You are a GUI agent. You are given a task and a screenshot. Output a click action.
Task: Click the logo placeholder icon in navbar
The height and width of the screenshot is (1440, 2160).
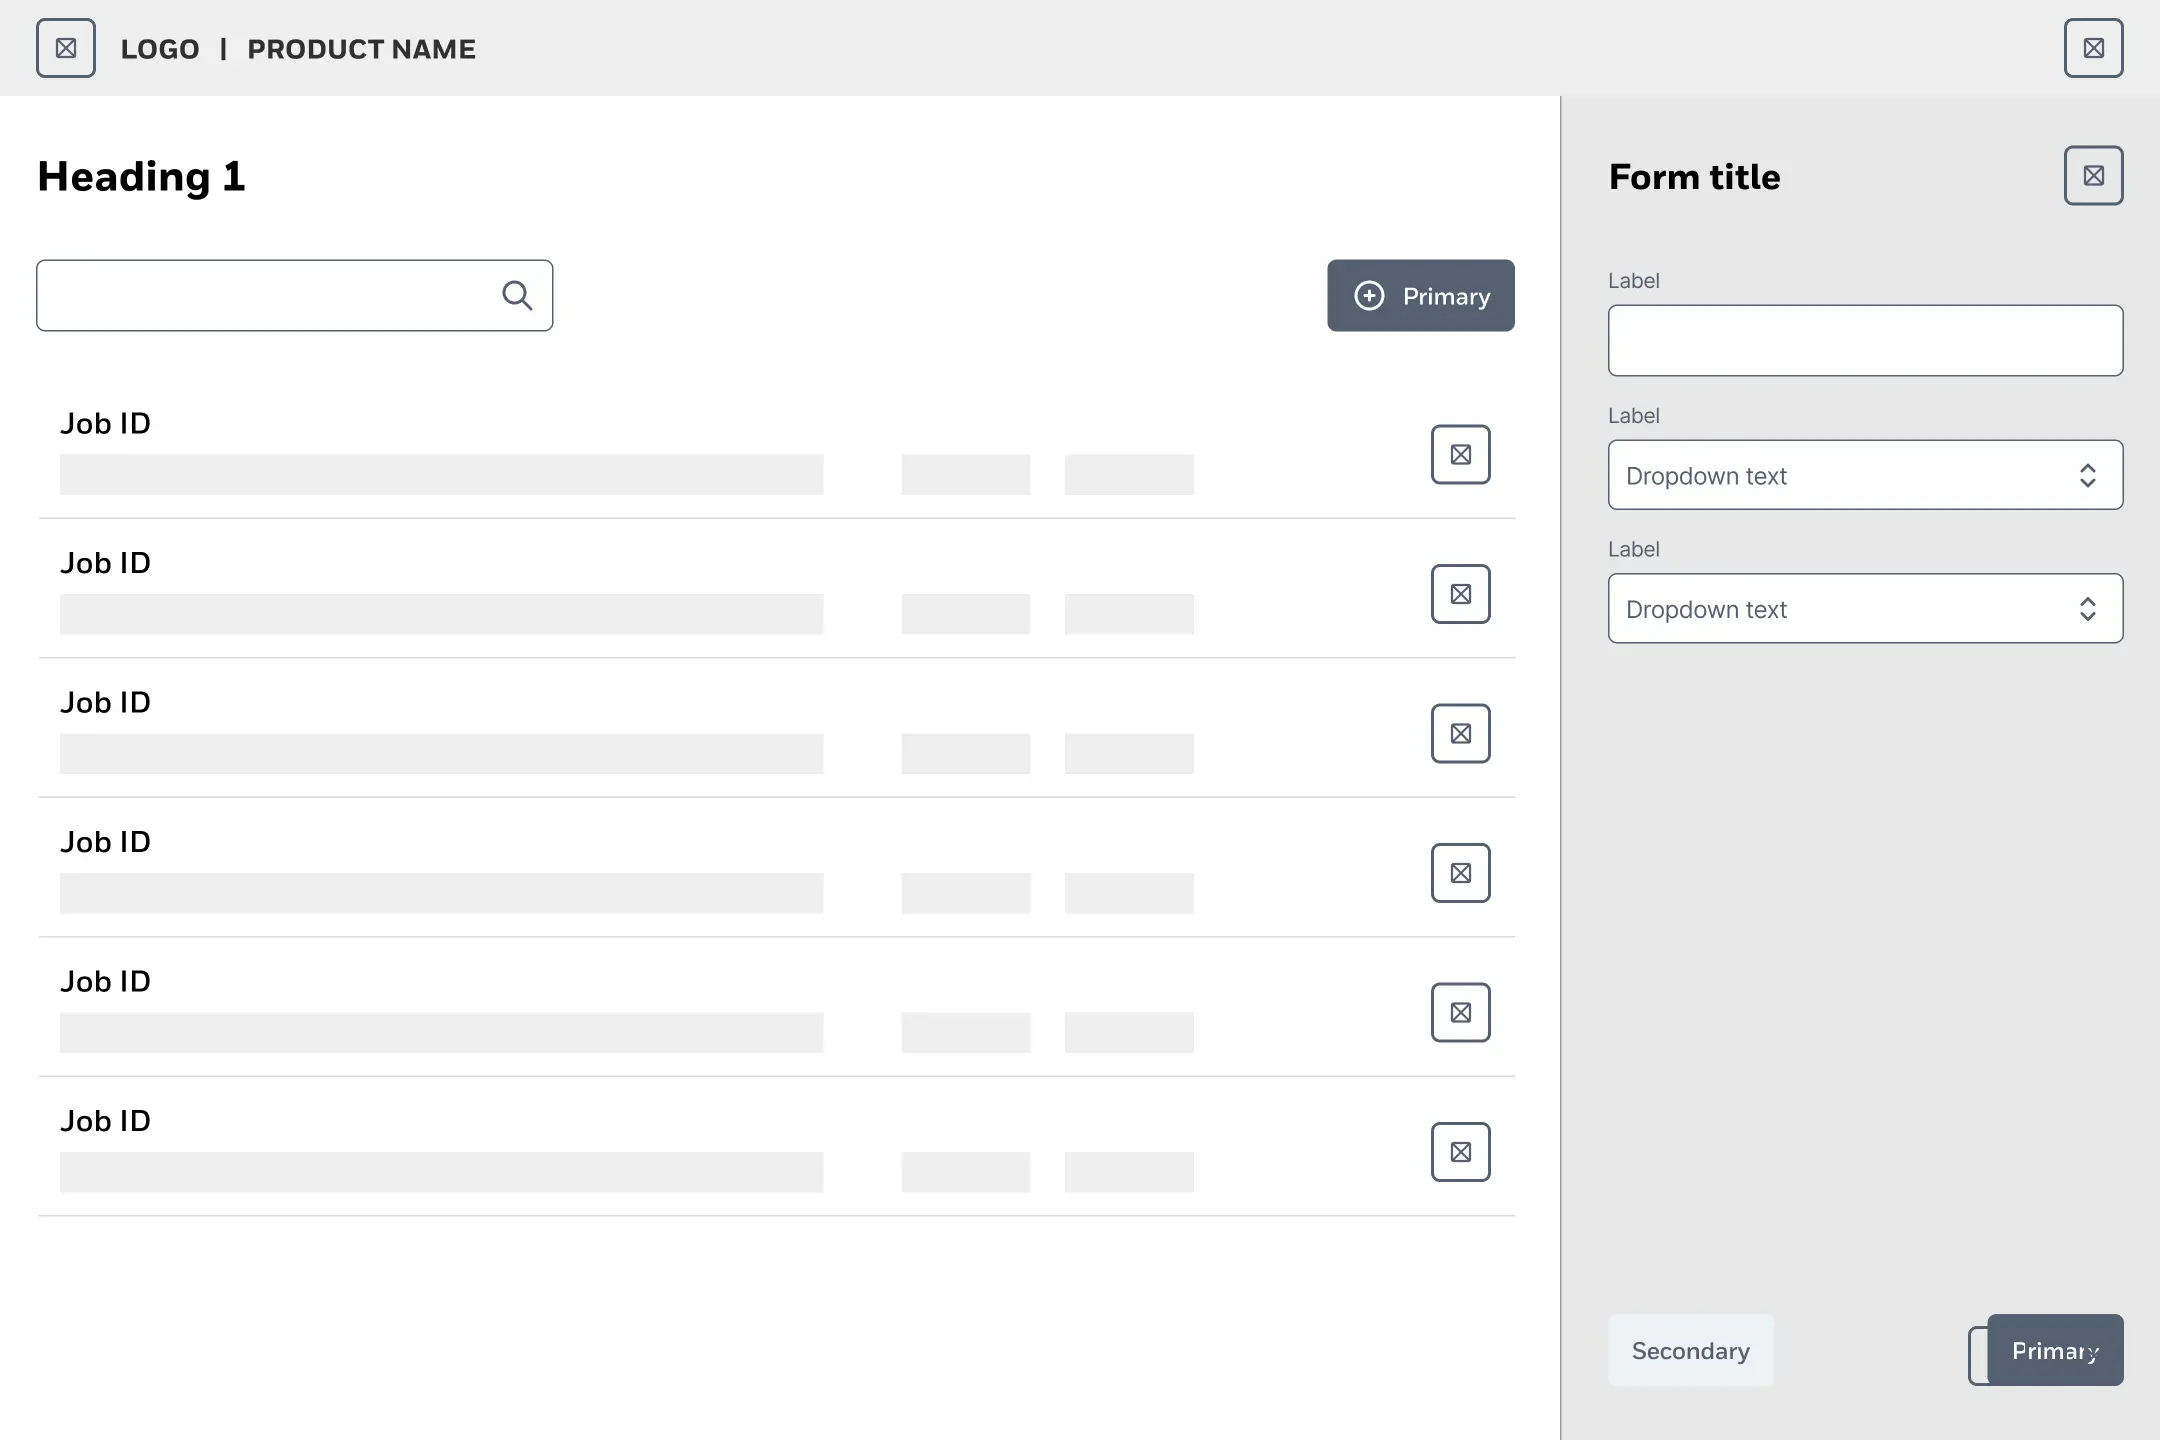point(68,48)
